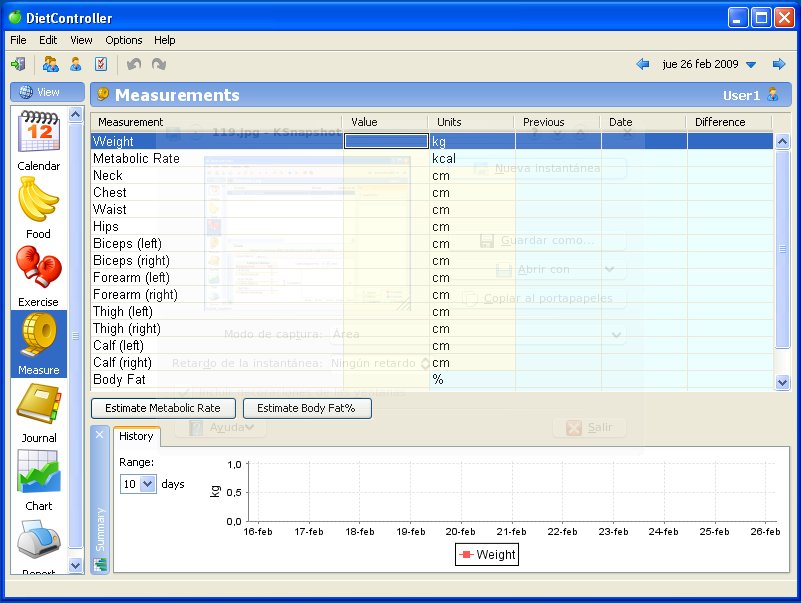Click Estimate Metabolic Rate button
The width and height of the screenshot is (801, 603).
tap(163, 408)
